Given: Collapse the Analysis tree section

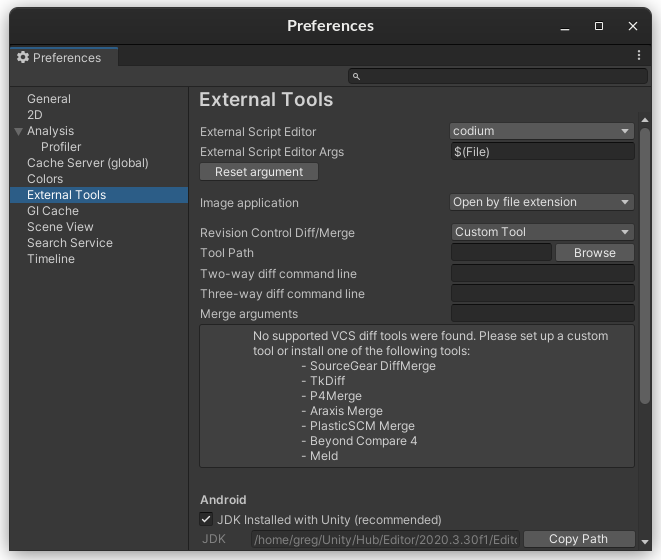Looking at the screenshot, I should tap(18, 131).
